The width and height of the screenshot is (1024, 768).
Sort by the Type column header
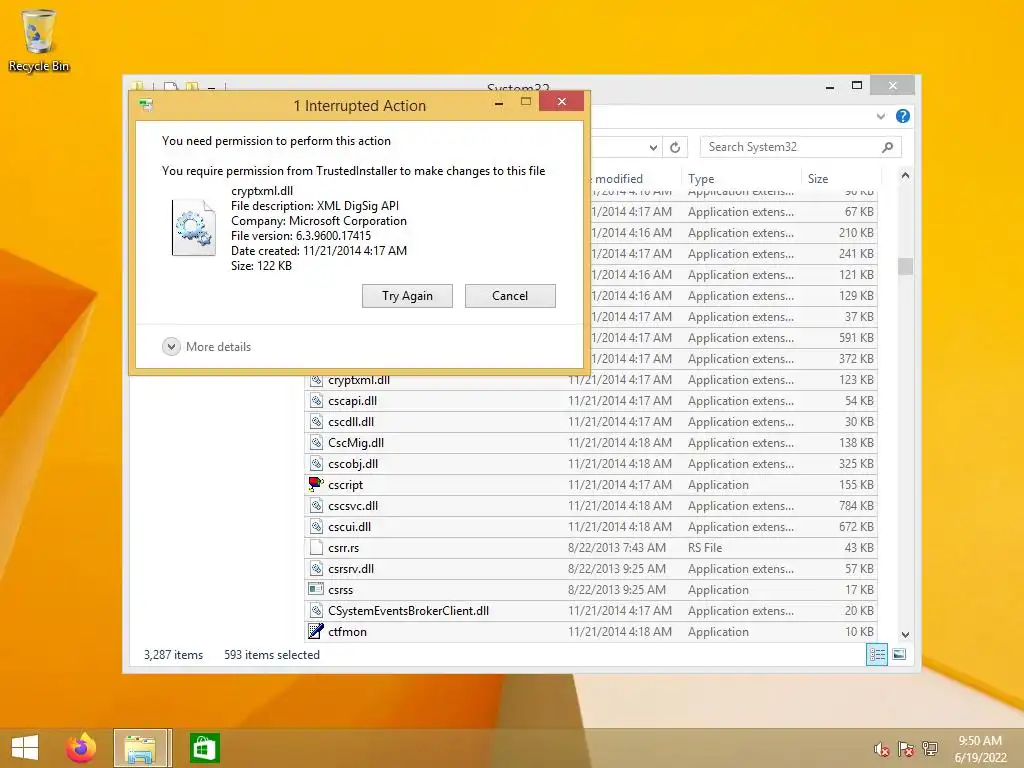[741, 178]
